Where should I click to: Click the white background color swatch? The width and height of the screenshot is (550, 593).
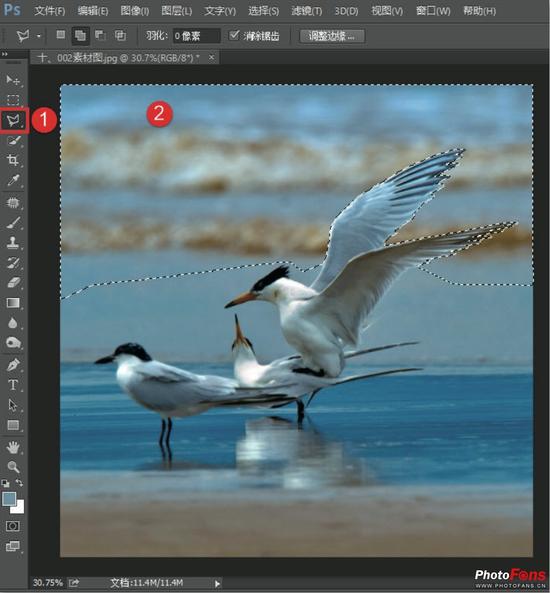tap(19, 509)
